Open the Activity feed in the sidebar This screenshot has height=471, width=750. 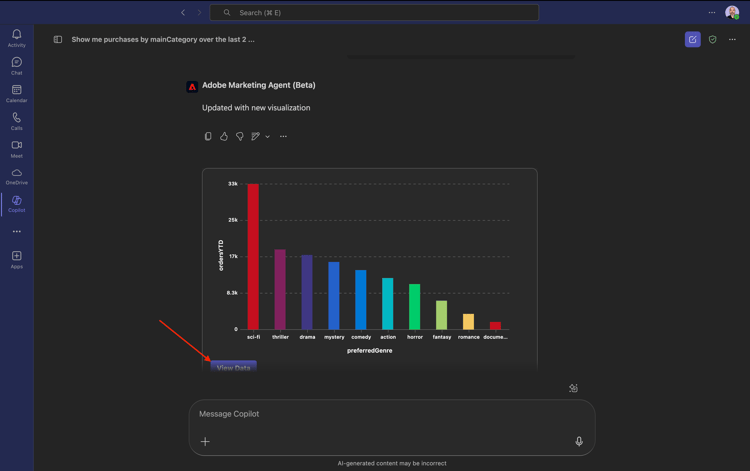pyautogui.click(x=17, y=38)
